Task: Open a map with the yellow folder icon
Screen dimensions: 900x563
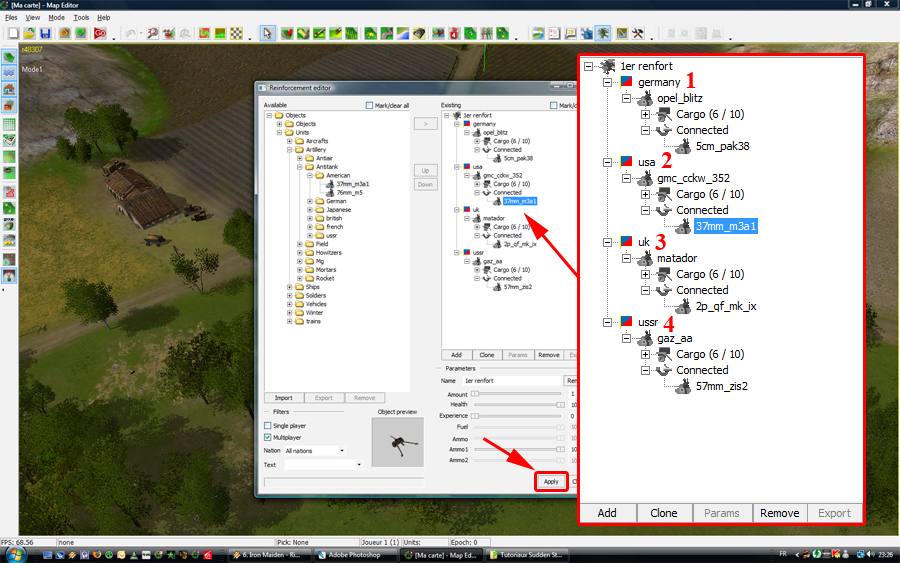Action: coord(30,33)
